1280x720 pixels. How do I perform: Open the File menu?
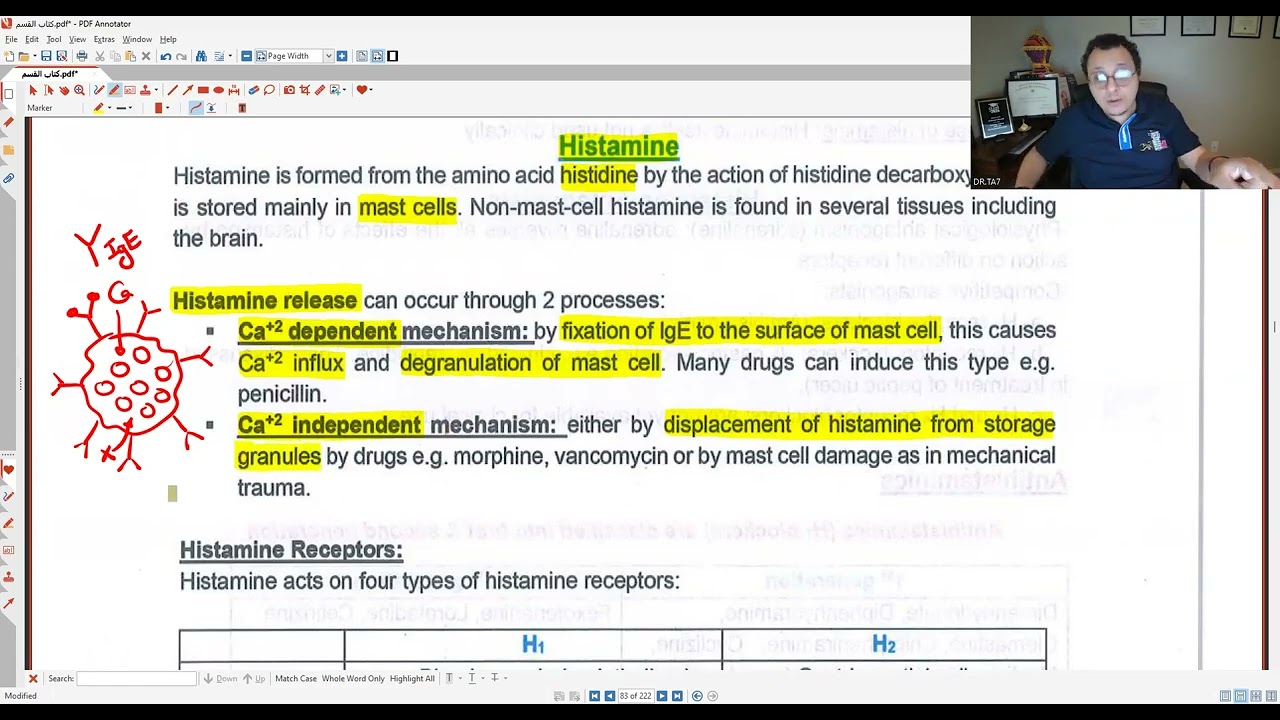[x=11, y=39]
